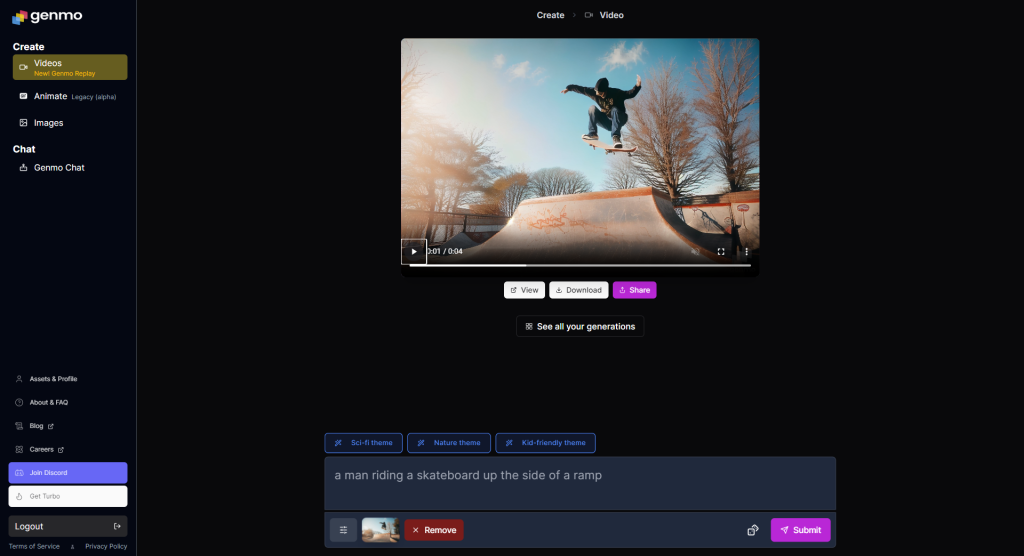Click the Animate icon in sidebar
This screenshot has height=556, width=1024.
click(x=24, y=96)
